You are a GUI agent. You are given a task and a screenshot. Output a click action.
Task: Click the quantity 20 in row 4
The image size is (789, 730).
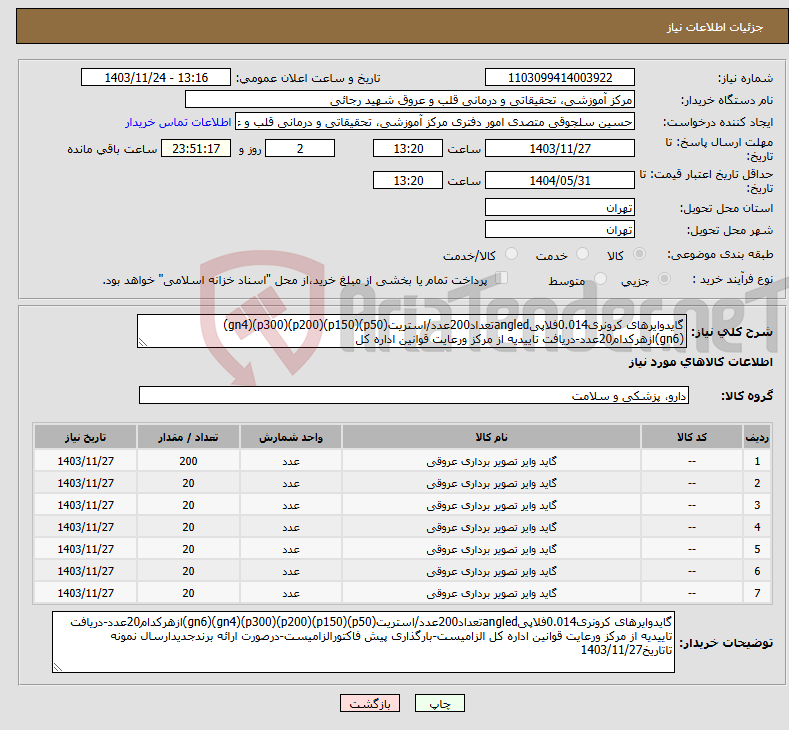188,527
